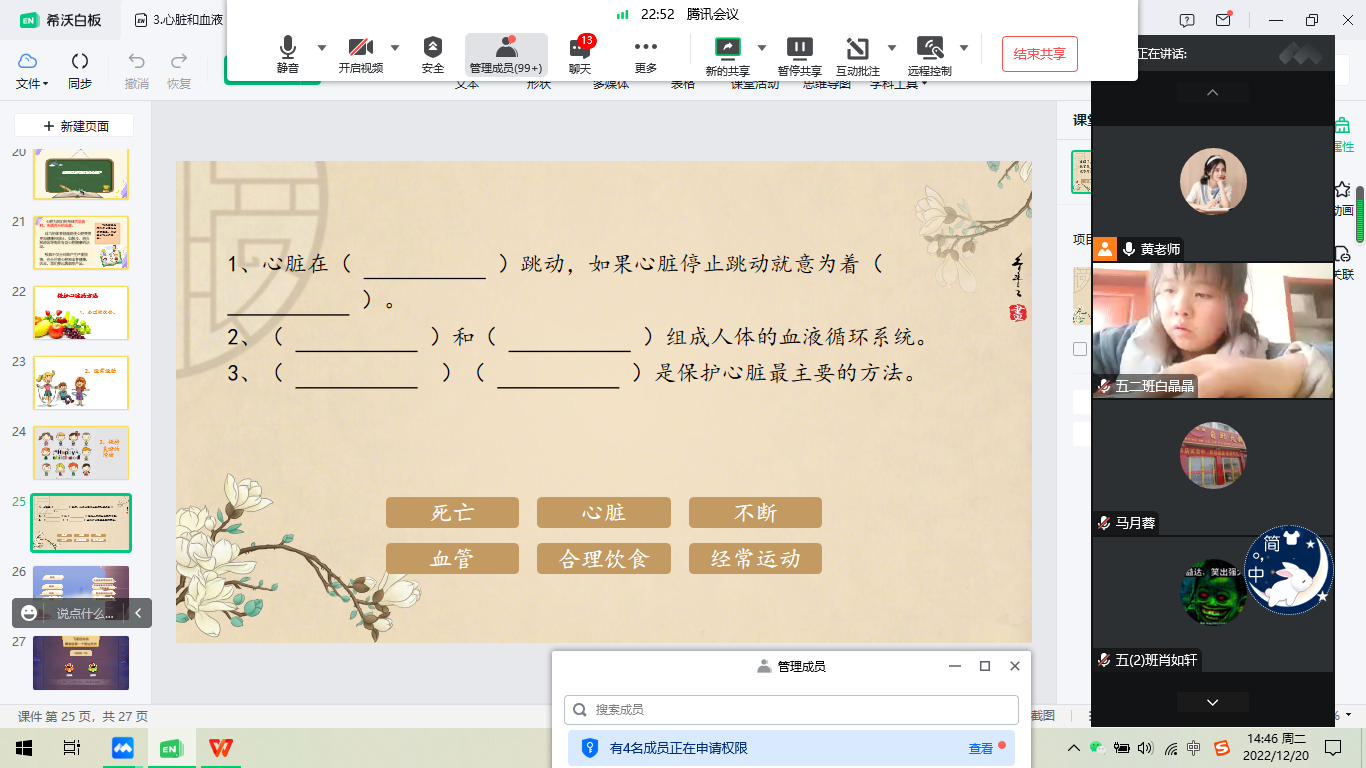Open Task View on the taskbar
The width and height of the screenshot is (1366, 768).
click(72, 748)
